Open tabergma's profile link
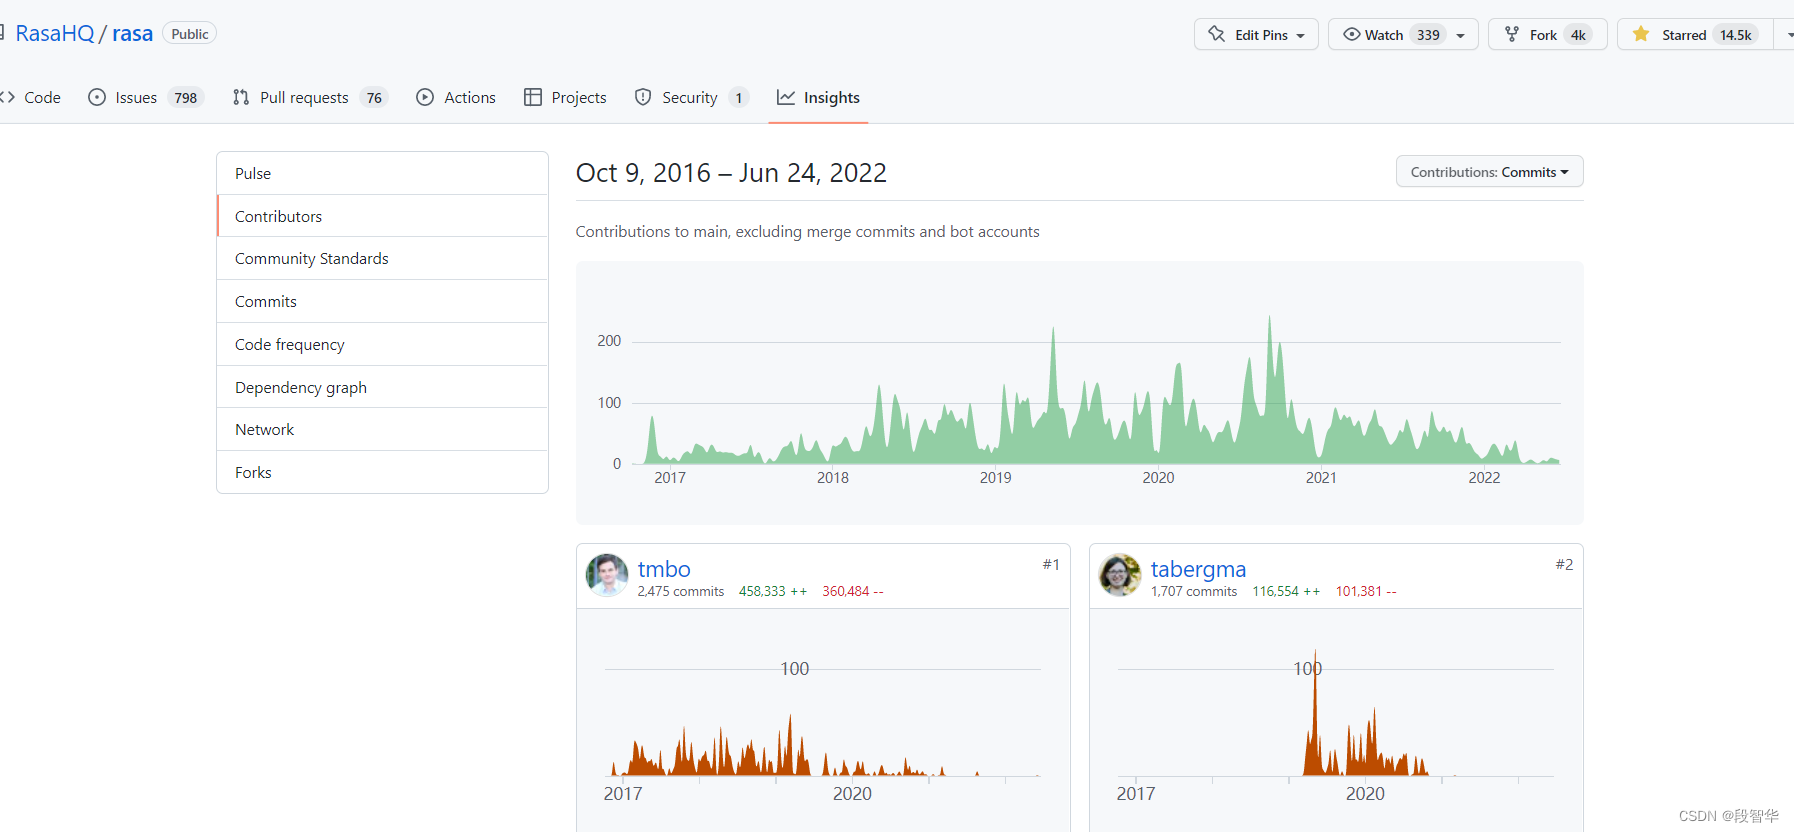The image size is (1794, 832). coord(1198,569)
